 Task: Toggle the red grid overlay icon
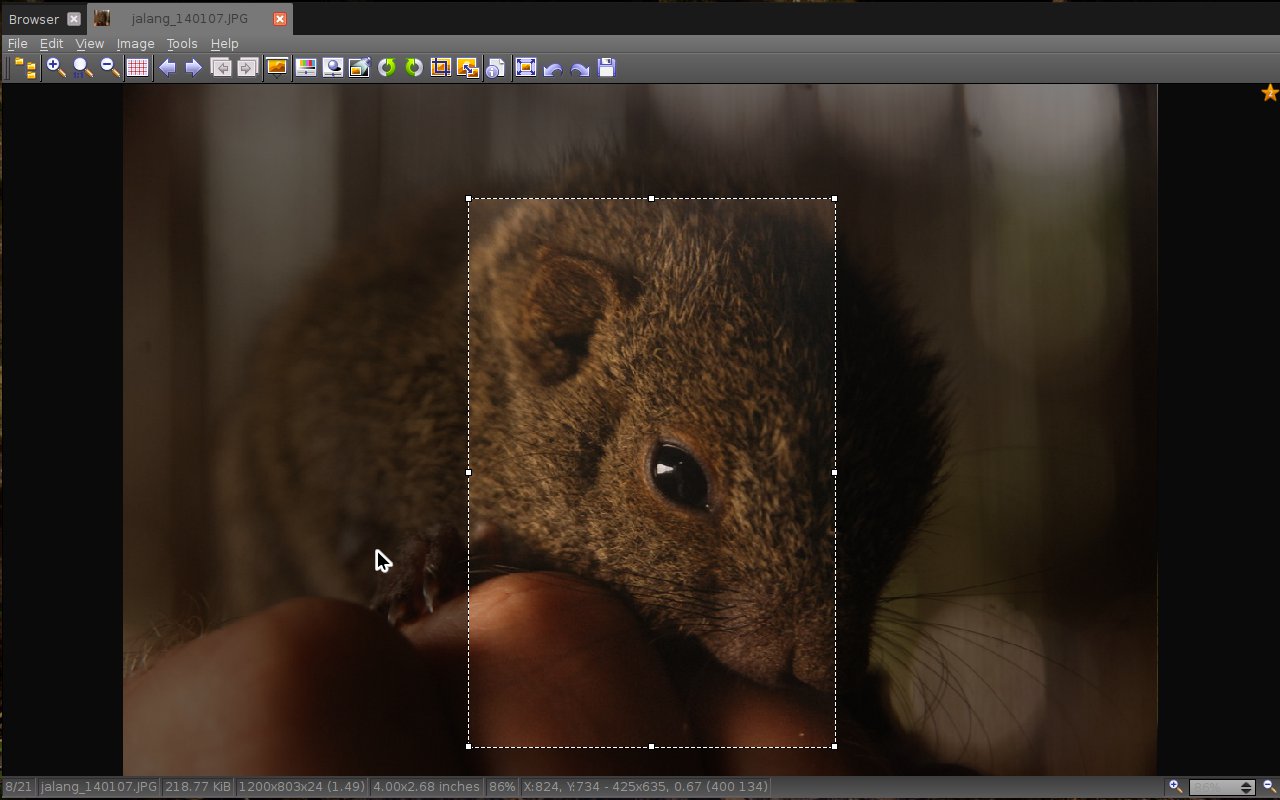(137, 68)
